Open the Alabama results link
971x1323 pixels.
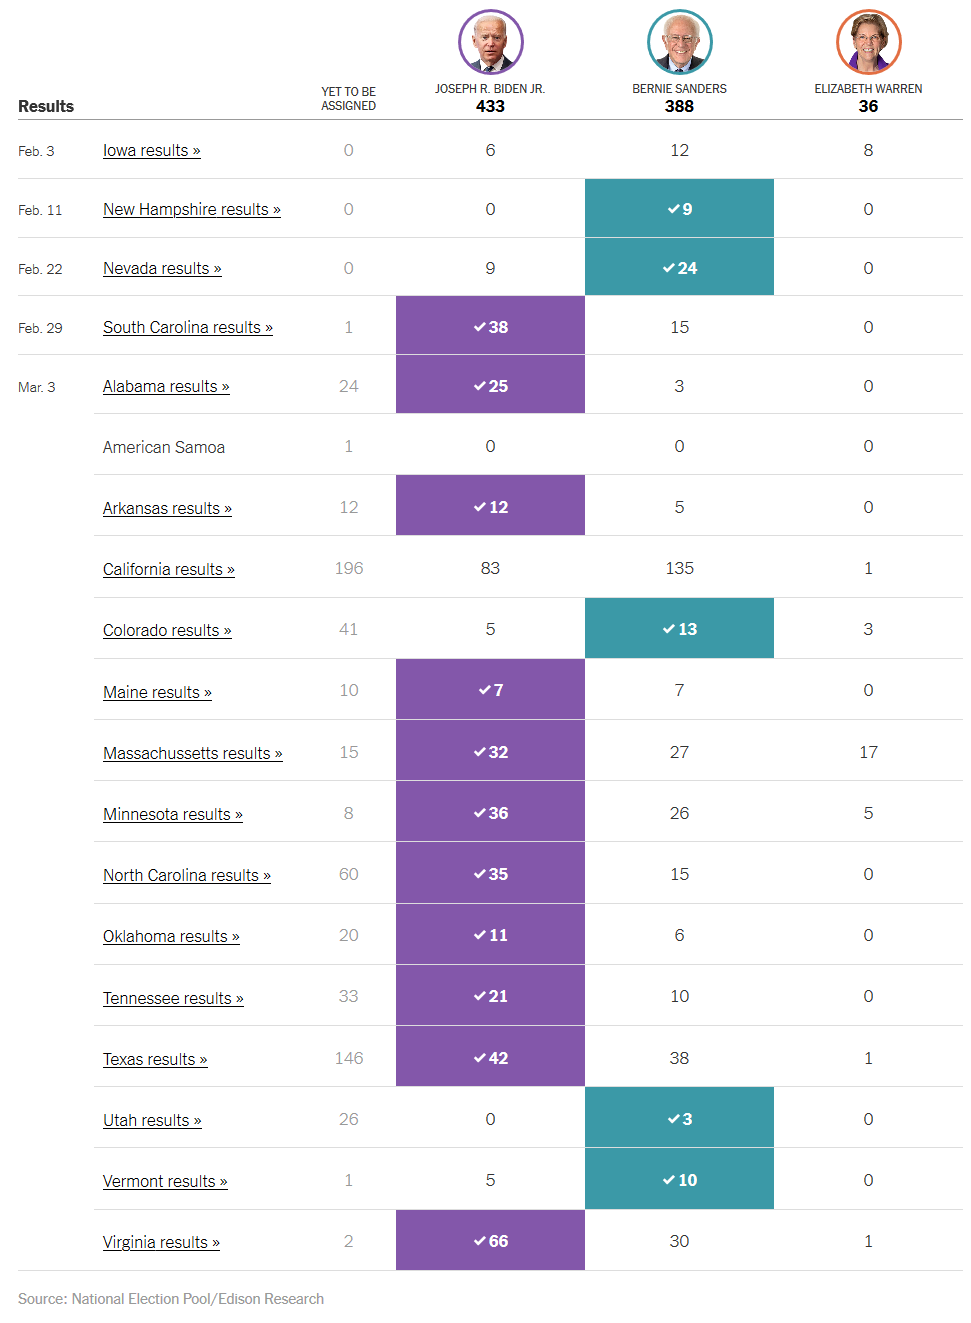tap(166, 387)
